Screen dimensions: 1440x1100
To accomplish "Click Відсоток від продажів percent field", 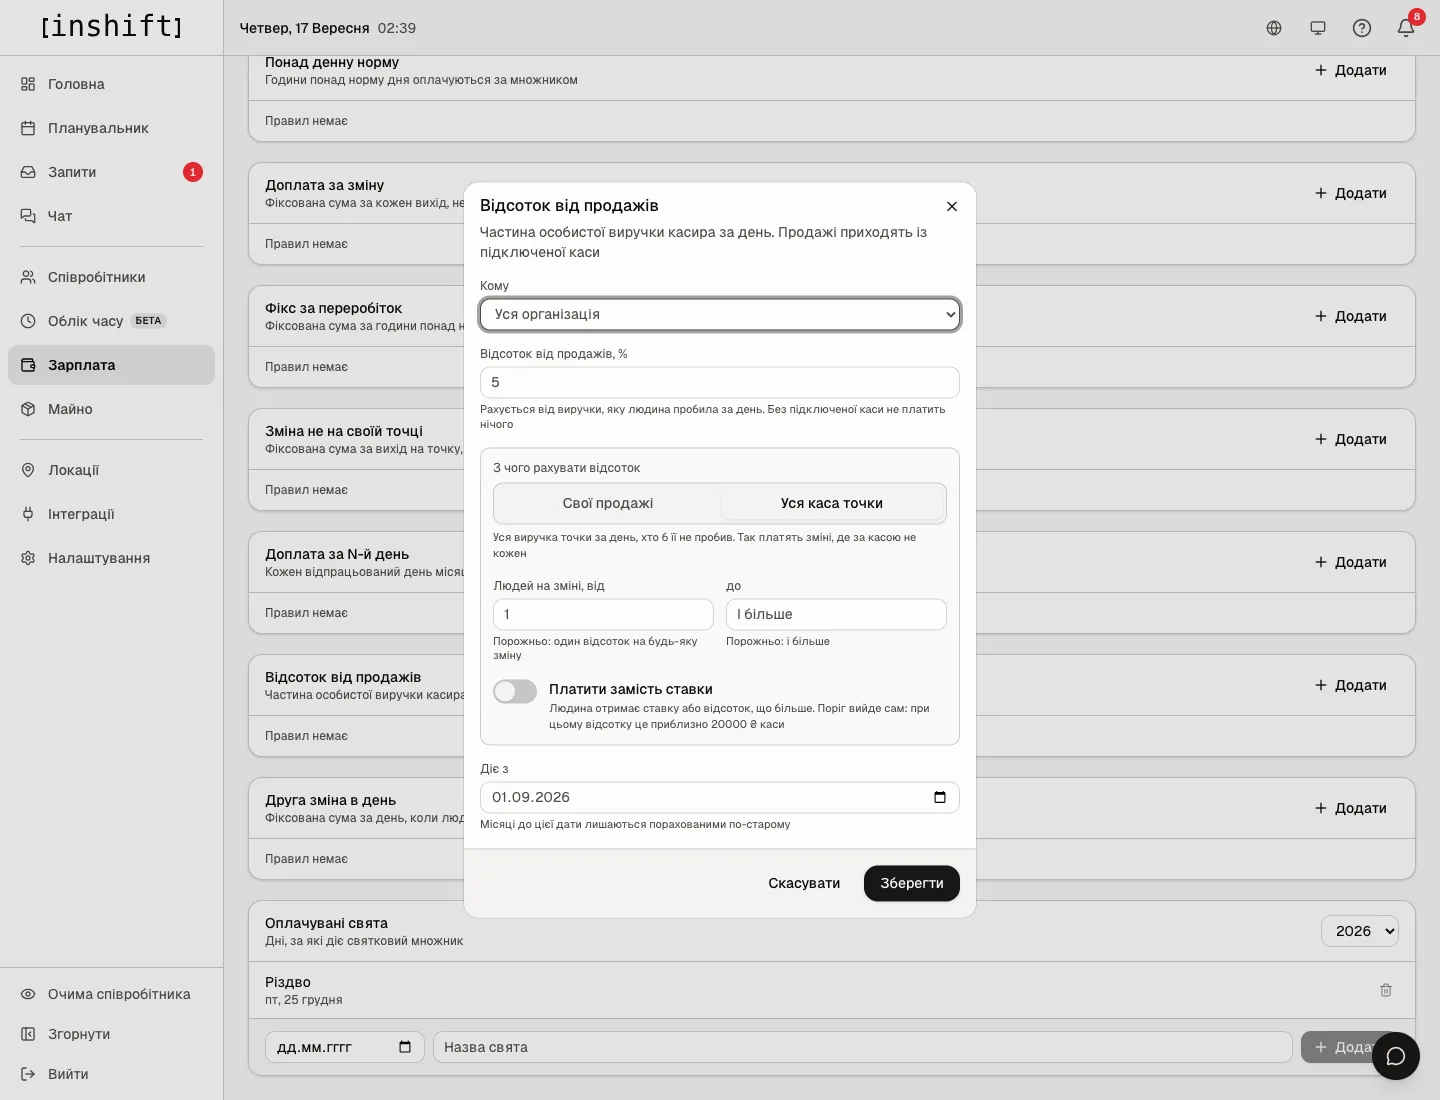I will pos(720,382).
